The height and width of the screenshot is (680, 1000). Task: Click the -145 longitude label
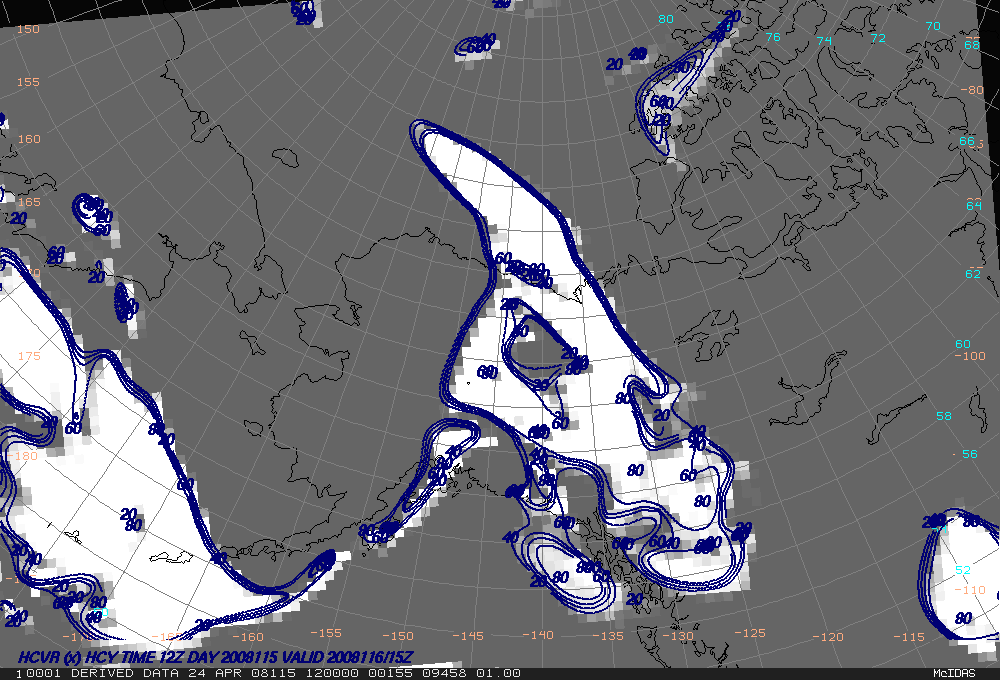(x=468, y=635)
